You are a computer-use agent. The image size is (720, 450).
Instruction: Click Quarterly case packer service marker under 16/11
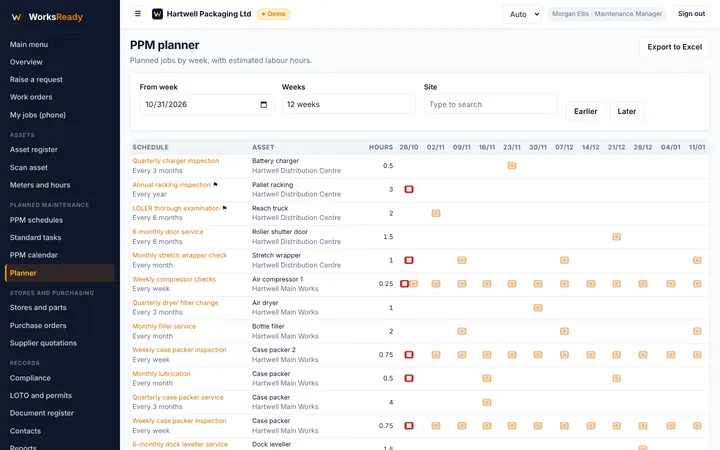(x=487, y=402)
